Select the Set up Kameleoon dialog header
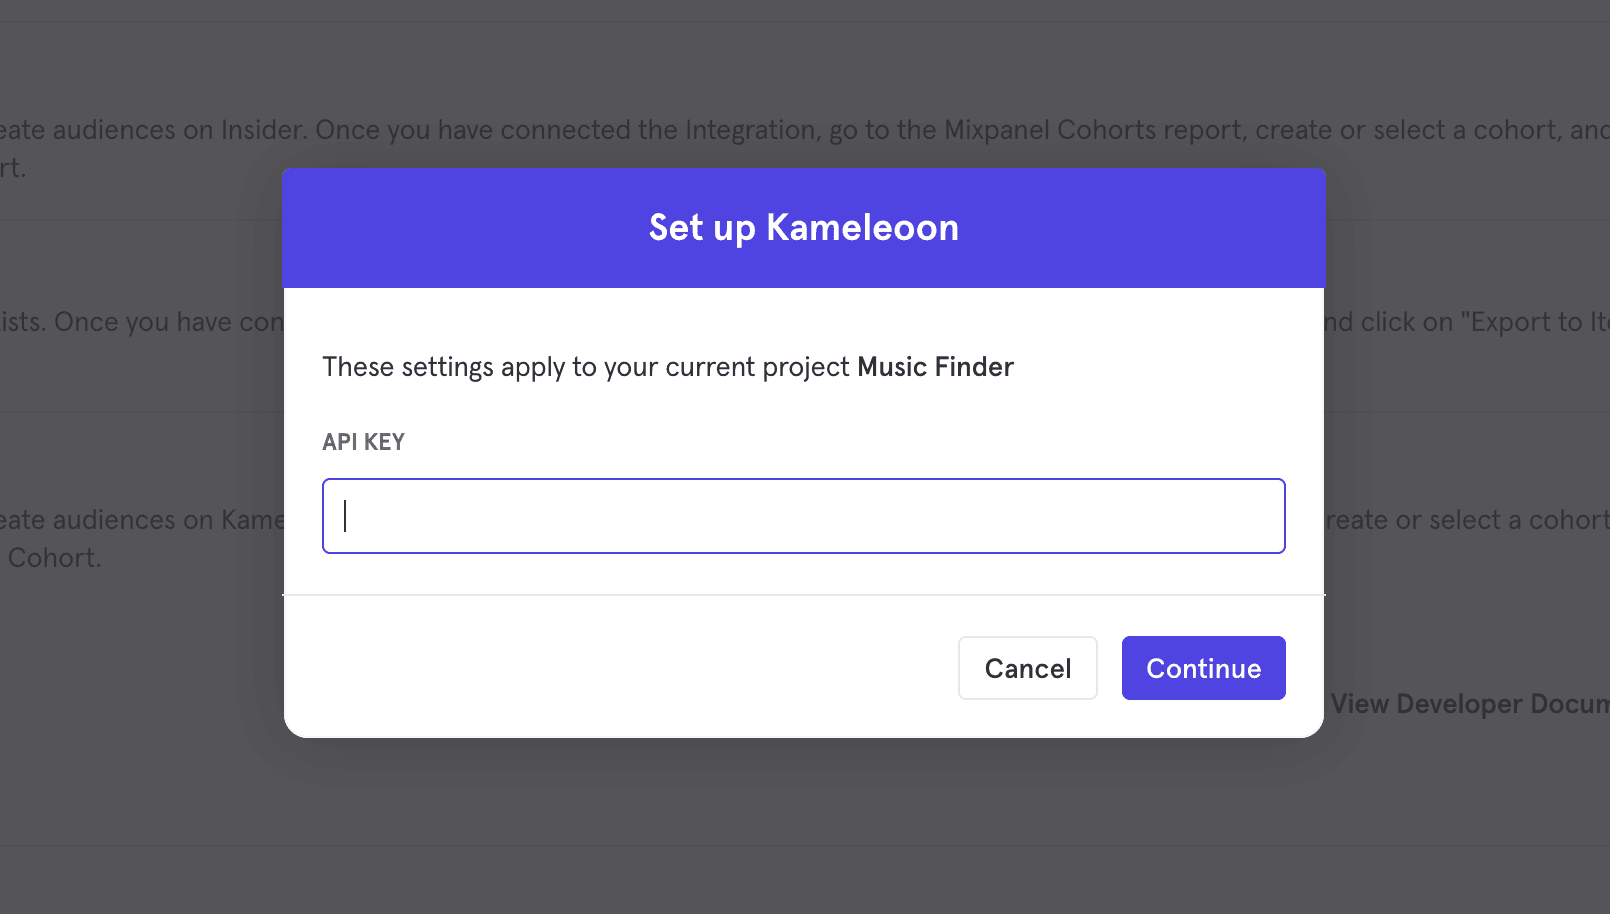The image size is (1610, 914). (x=803, y=228)
